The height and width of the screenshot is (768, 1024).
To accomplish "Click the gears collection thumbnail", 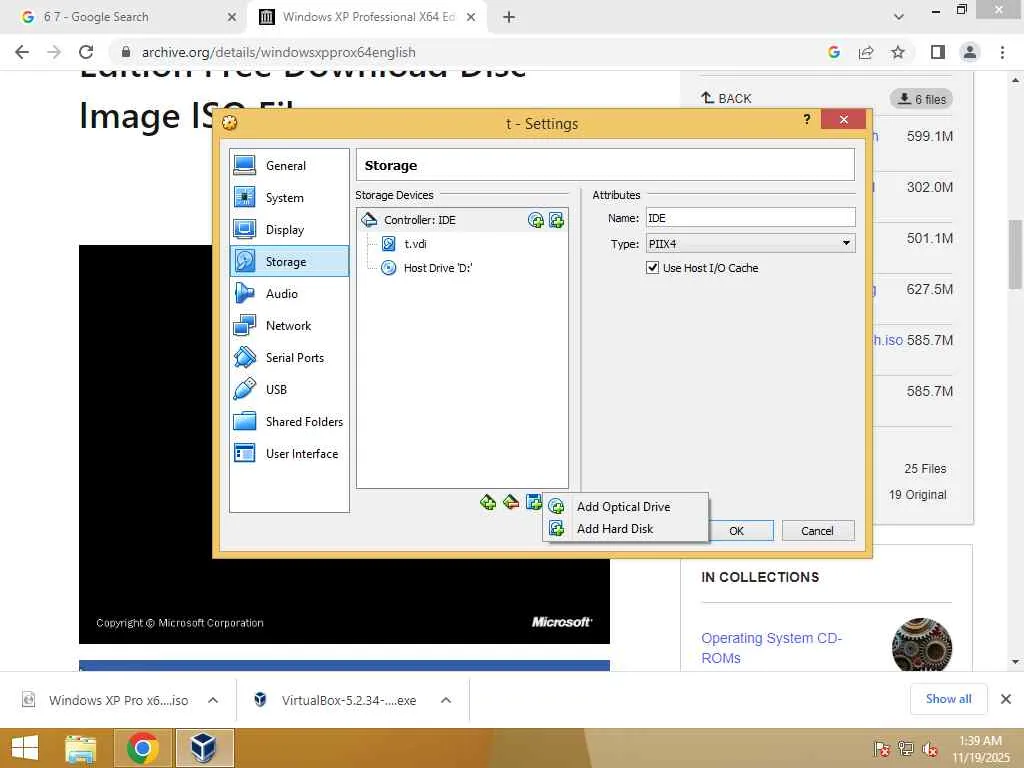I will click(x=922, y=645).
